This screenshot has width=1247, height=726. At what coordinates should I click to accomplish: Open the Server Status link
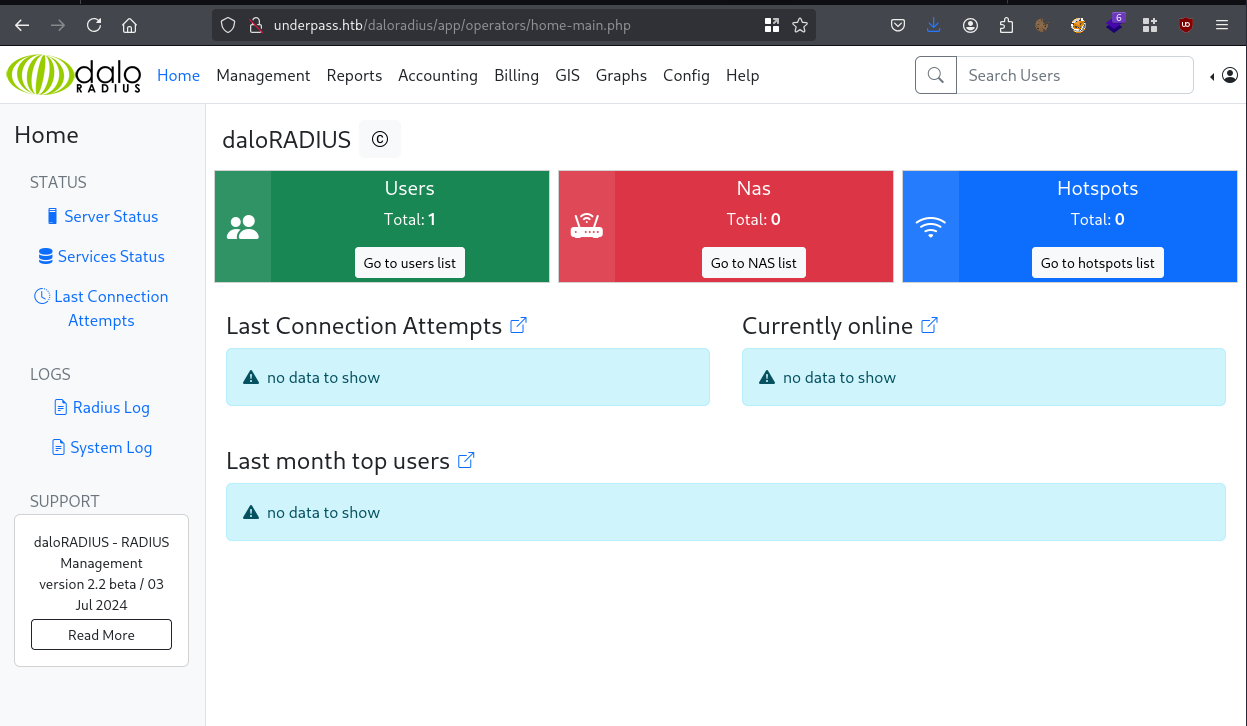click(x=111, y=216)
